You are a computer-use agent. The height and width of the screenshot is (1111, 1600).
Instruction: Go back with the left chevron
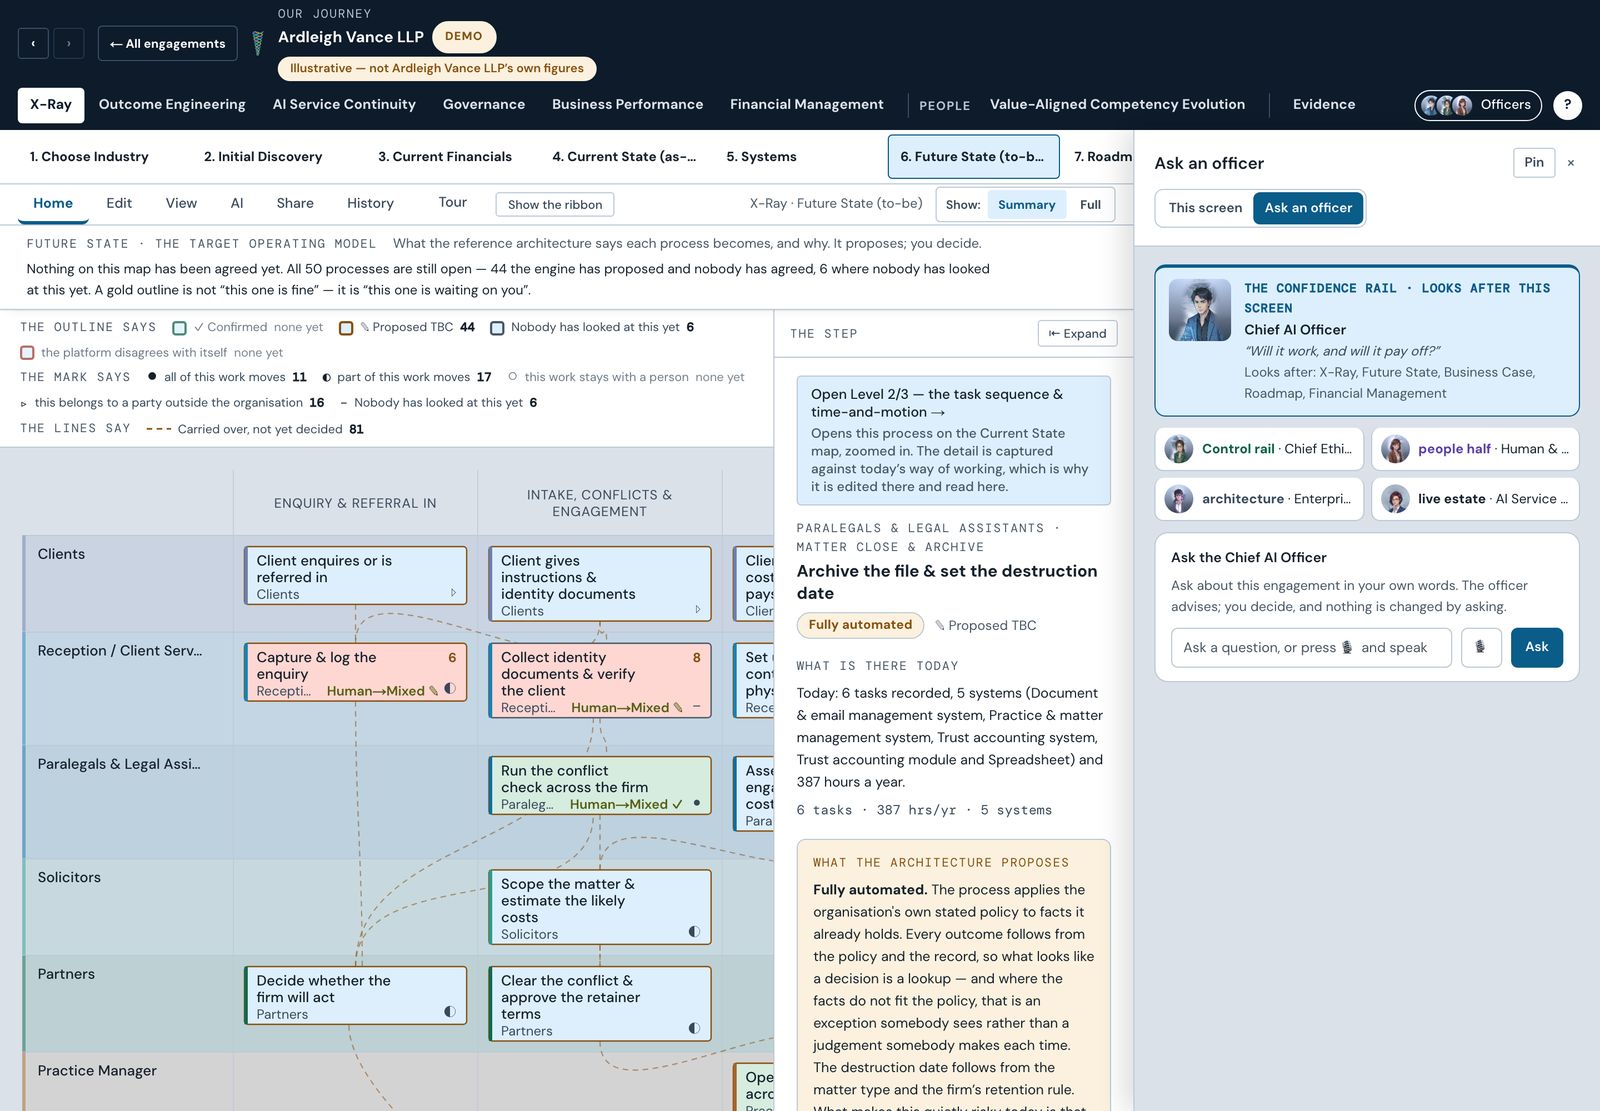click(x=33, y=43)
